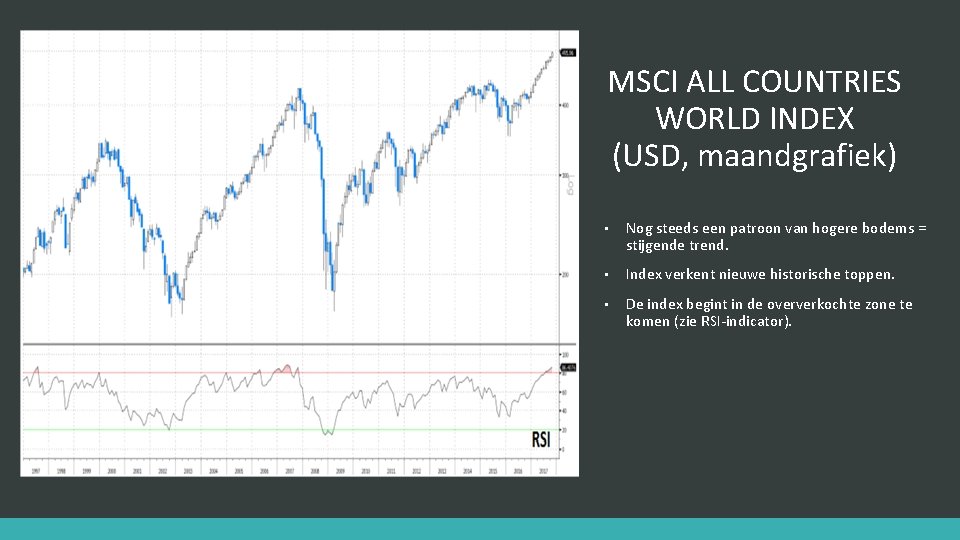Screen dimensions: 960x540
Task: Select the bullet 'Index verkent nieuwe historische toppen.'
Action: (x=760, y=274)
